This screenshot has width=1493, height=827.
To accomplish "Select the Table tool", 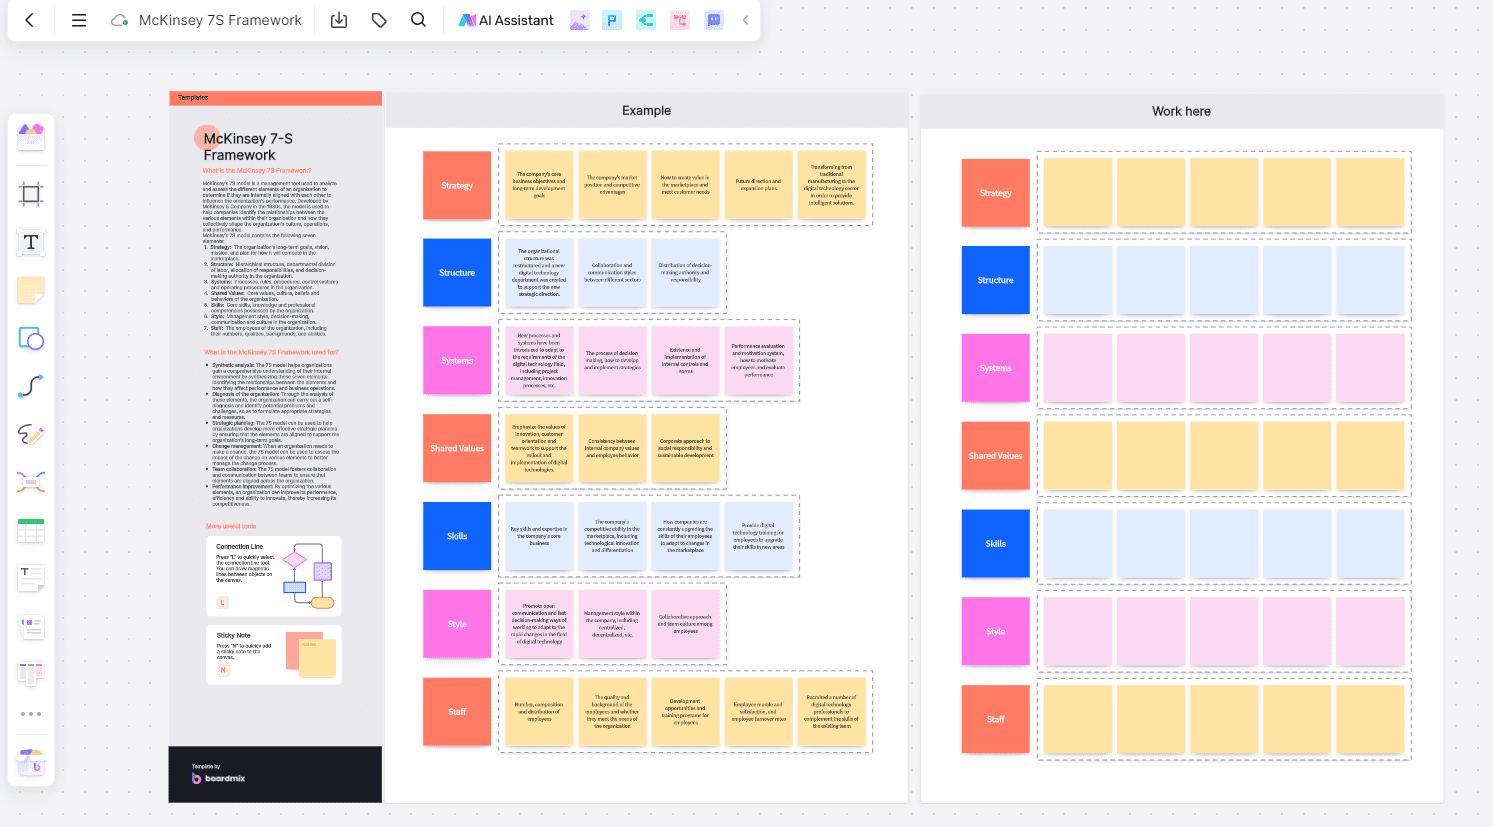I will (31, 530).
